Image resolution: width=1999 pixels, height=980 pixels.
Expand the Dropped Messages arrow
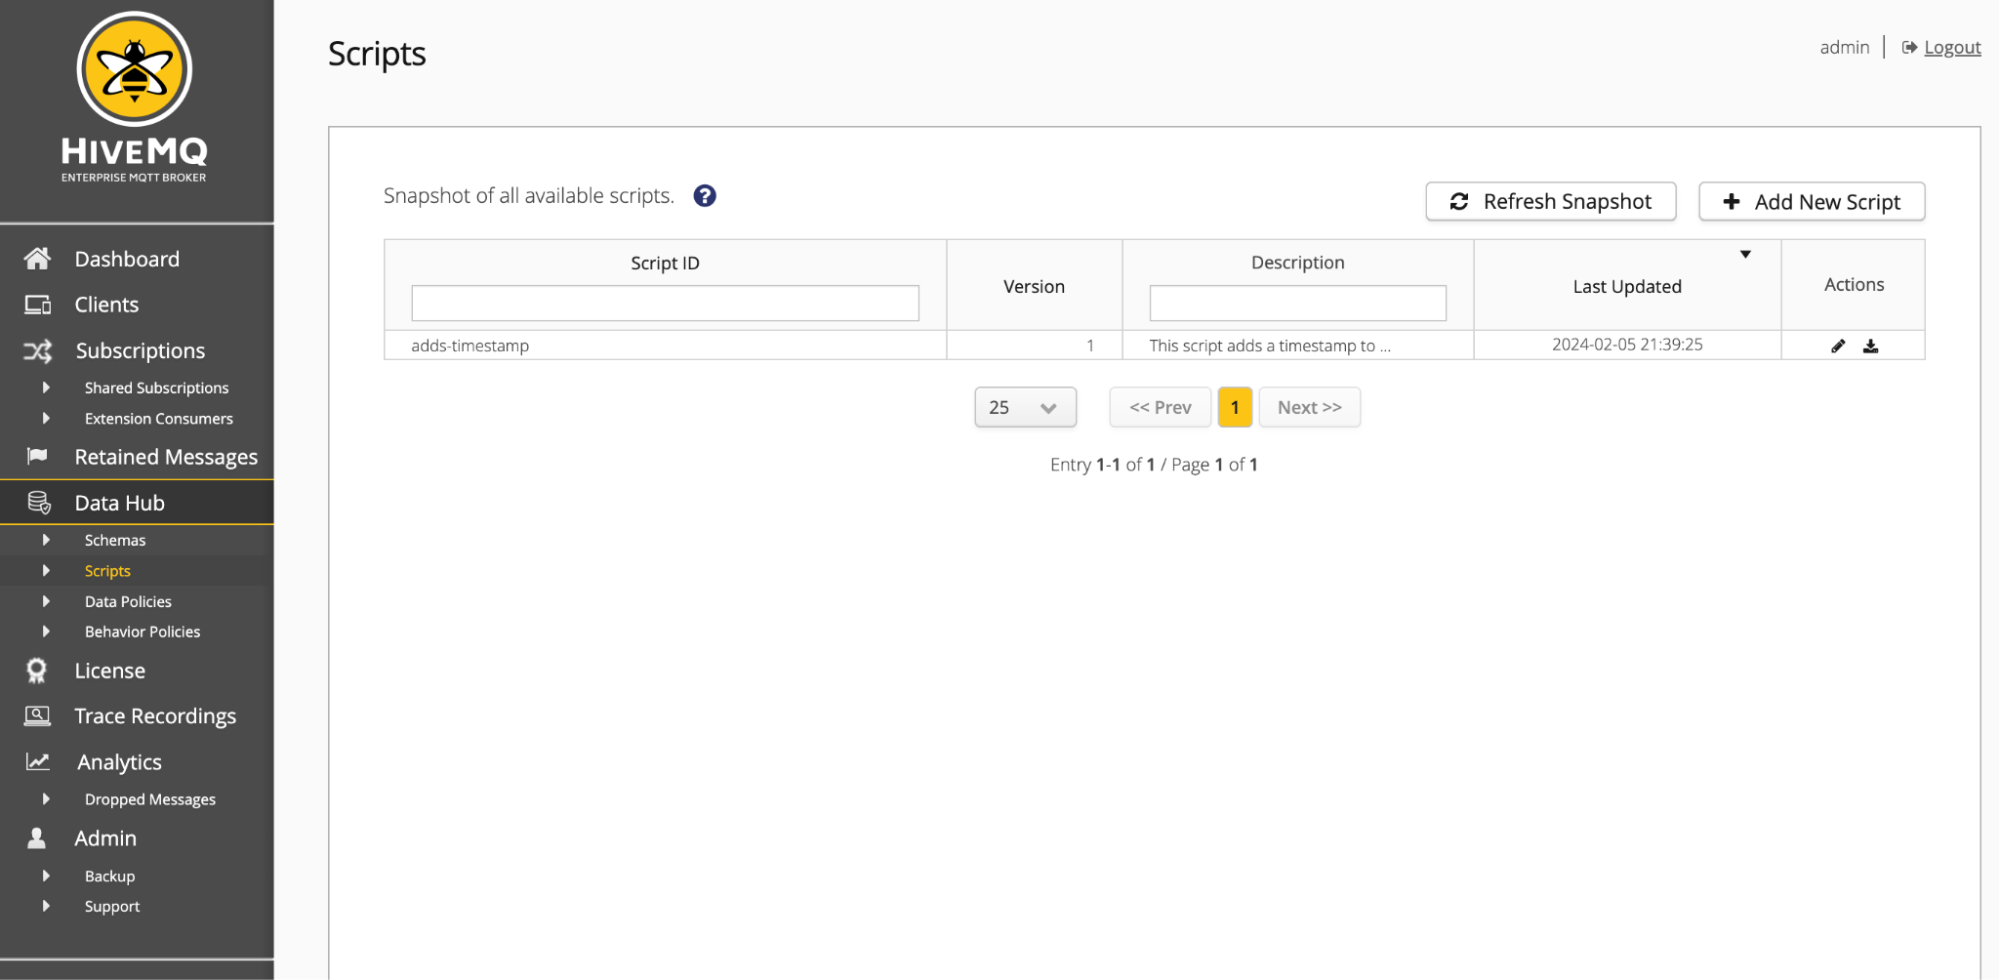pyautogui.click(x=46, y=799)
